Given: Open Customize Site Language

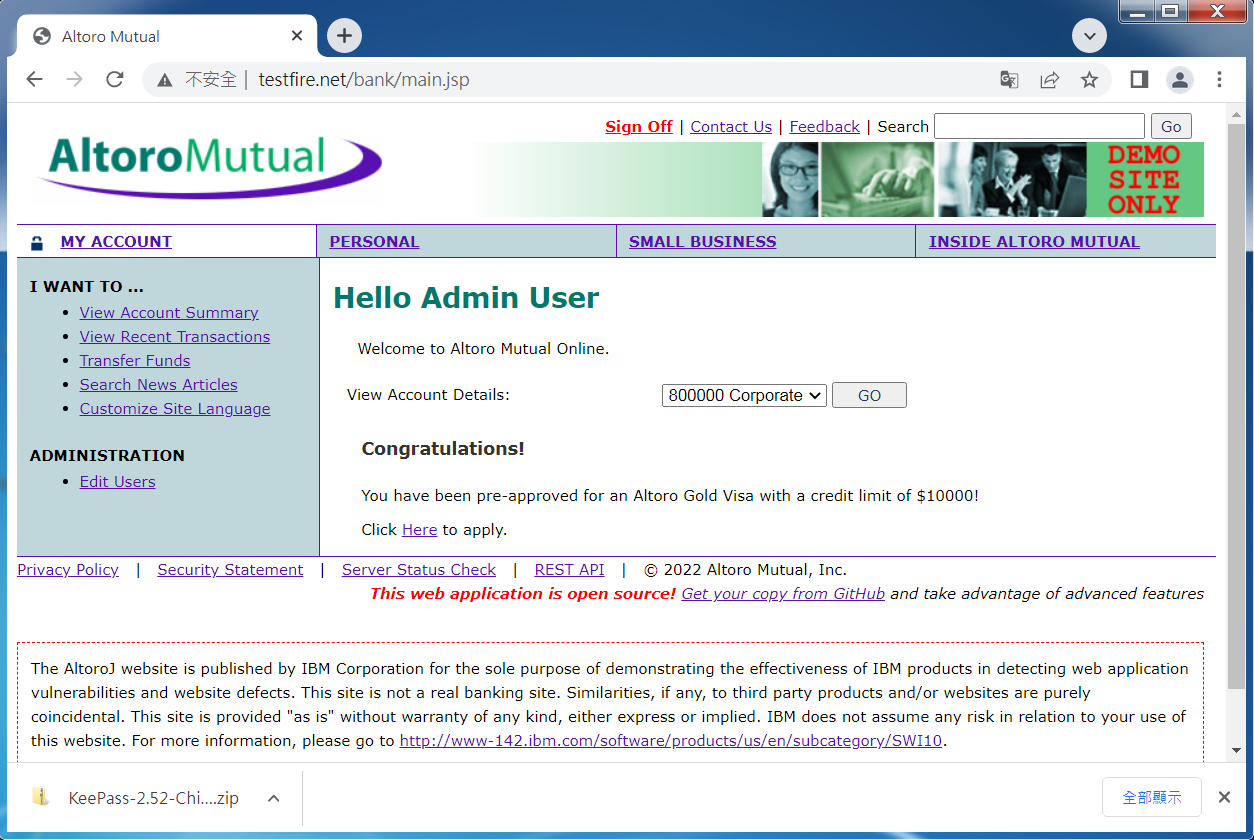Looking at the screenshot, I should [x=175, y=409].
